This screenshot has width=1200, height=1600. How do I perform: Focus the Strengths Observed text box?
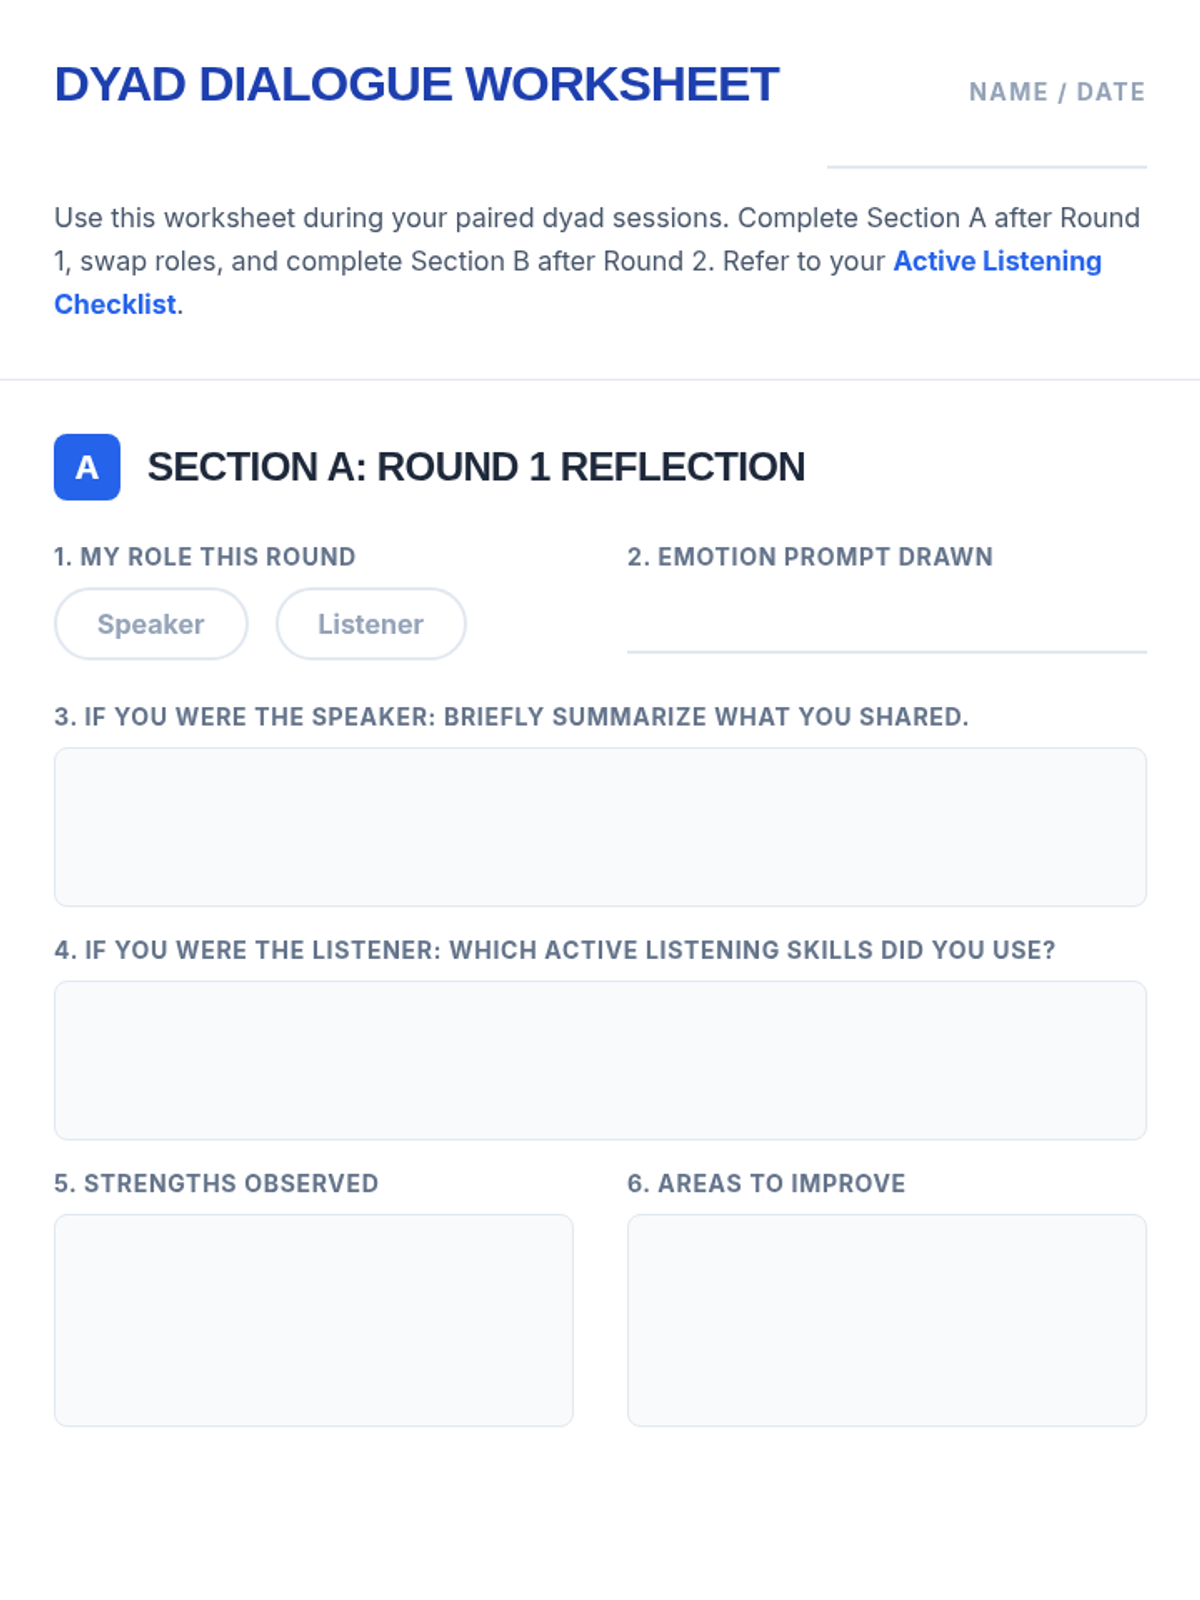[x=313, y=1320]
